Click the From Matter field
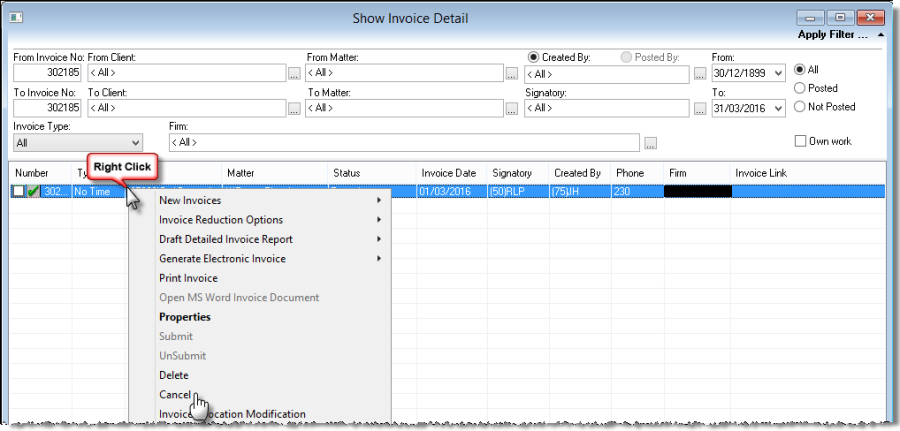Screen dimensions: 900x431 [x=405, y=73]
